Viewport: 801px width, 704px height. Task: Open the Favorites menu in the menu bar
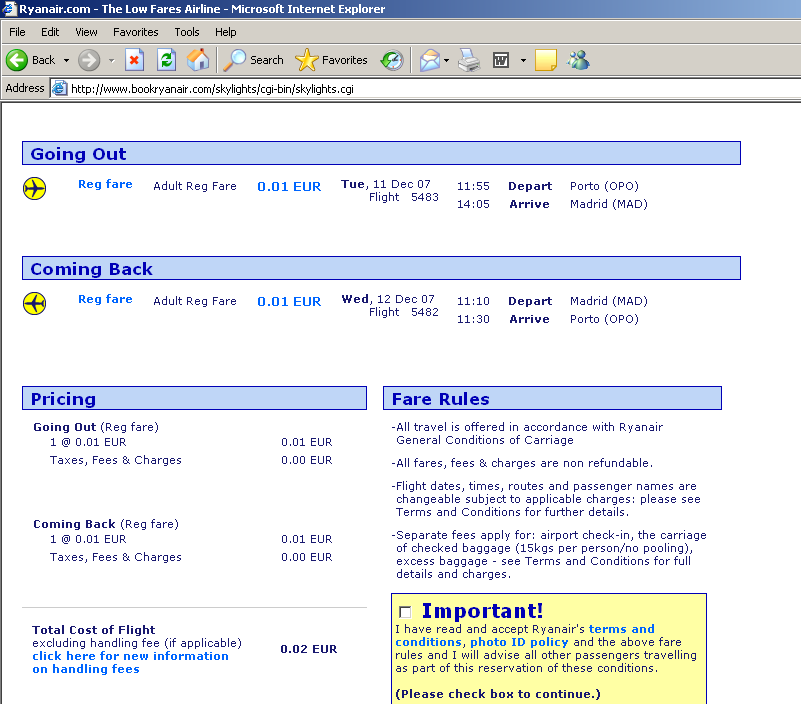(136, 32)
